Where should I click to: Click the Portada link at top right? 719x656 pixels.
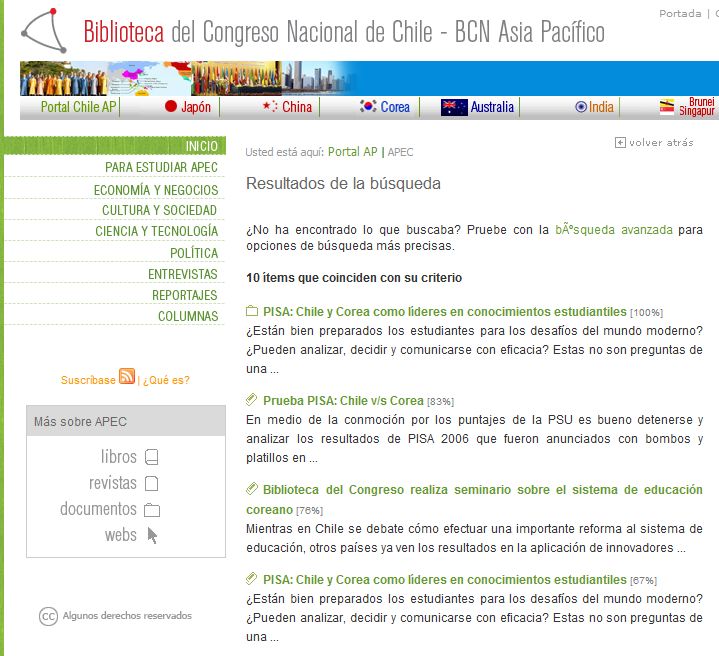click(680, 13)
